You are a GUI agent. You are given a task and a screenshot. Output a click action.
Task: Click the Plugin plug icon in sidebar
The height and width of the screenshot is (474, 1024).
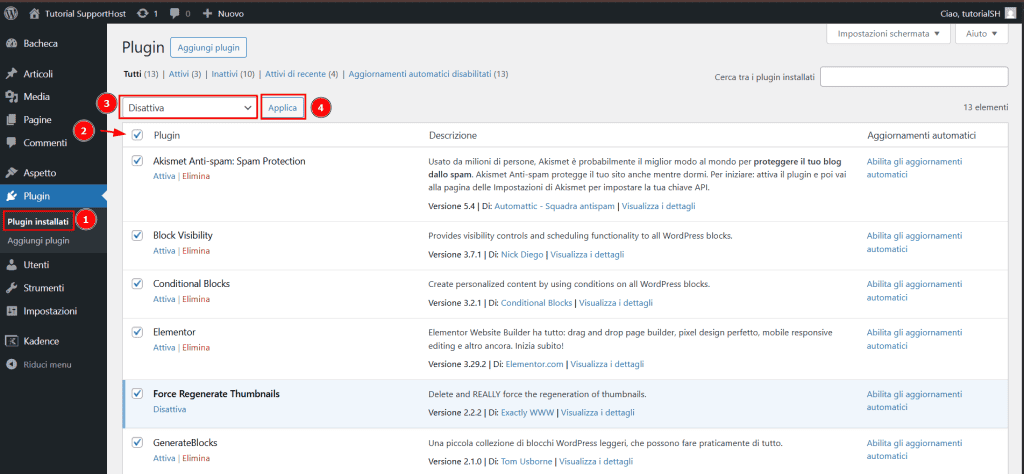[x=11, y=196]
